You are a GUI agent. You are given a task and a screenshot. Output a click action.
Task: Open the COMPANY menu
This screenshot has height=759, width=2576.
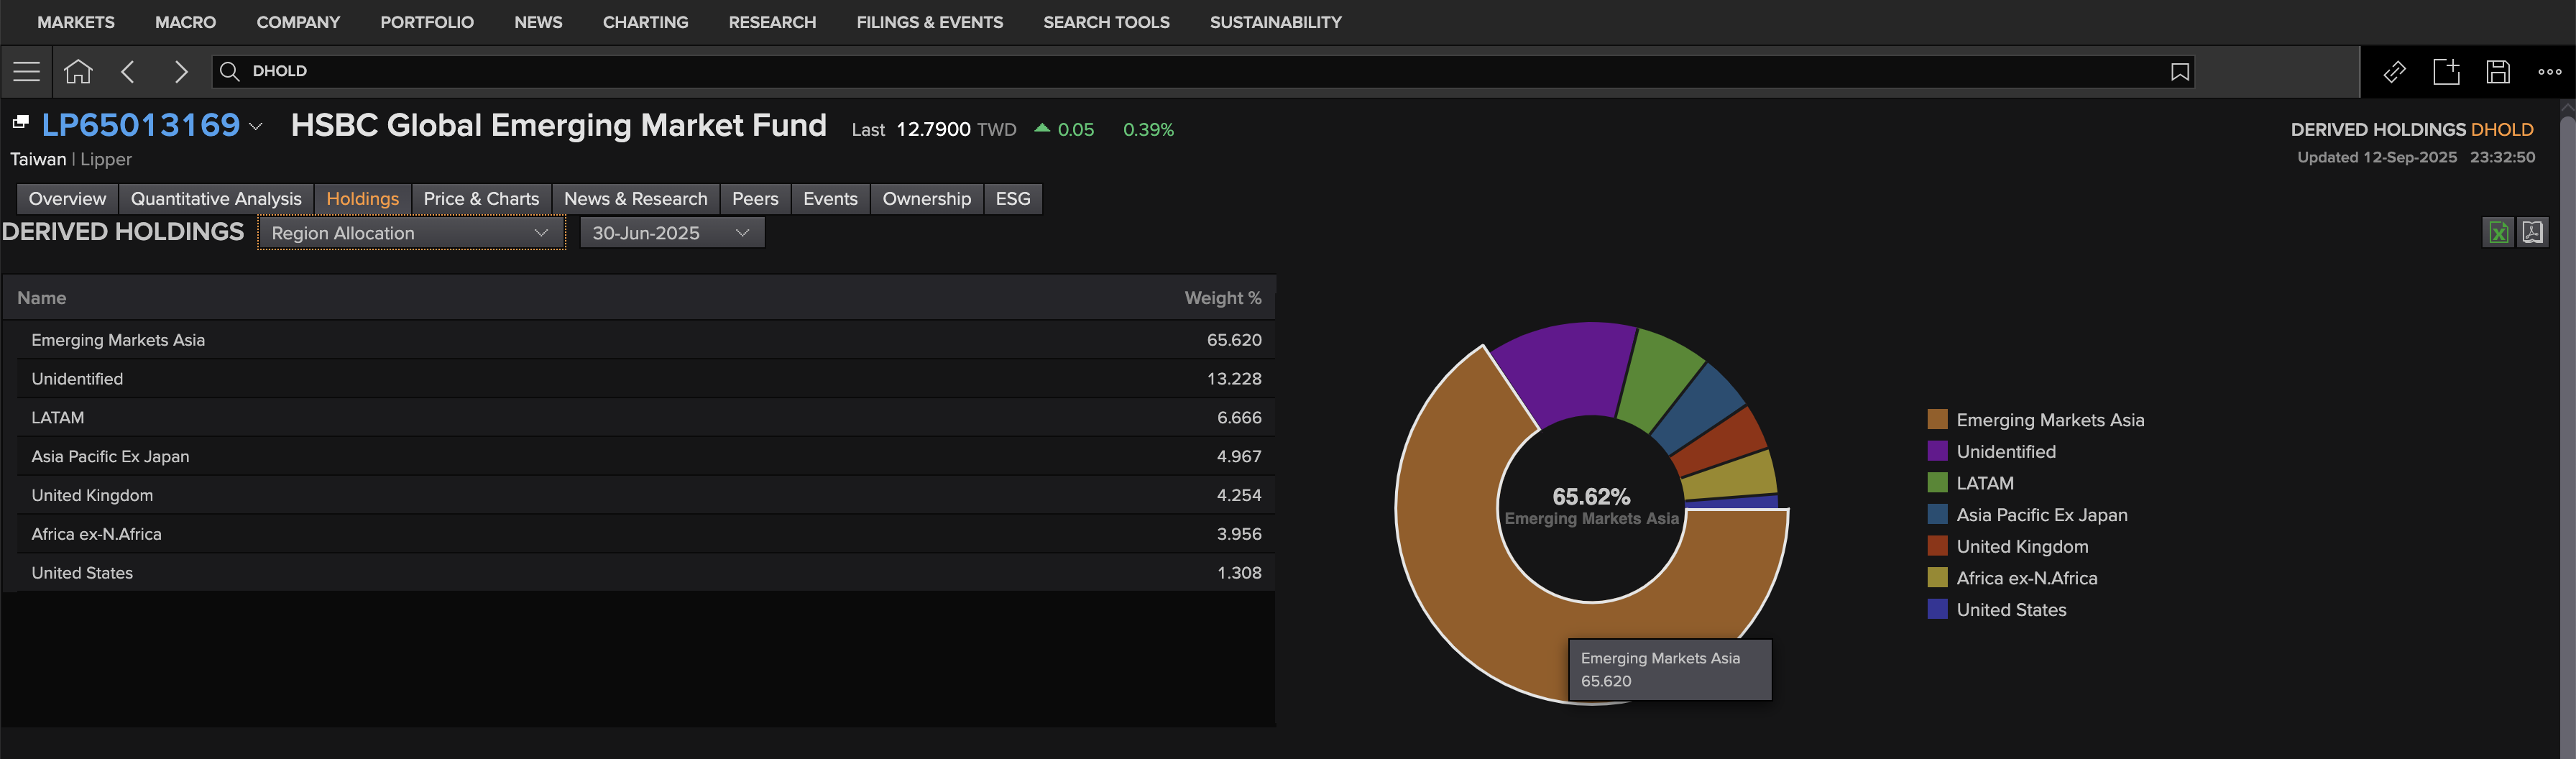[x=298, y=22]
